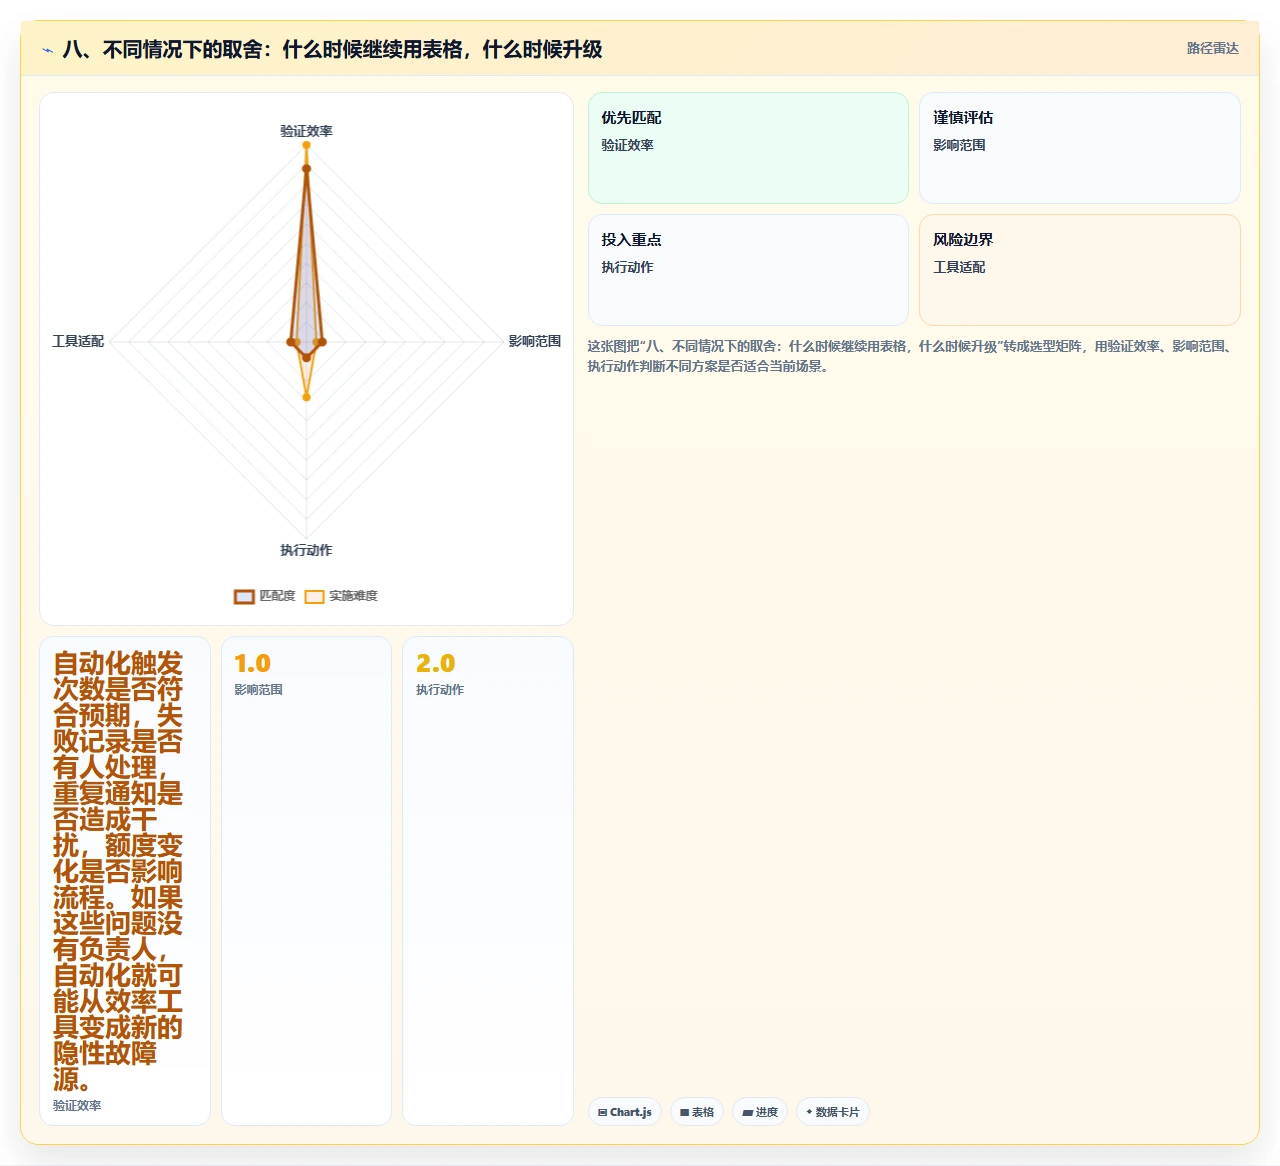This screenshot has width=1280, height=1166.
Task: Click the 执行动作 radar axis label
Action: point(306,550)
